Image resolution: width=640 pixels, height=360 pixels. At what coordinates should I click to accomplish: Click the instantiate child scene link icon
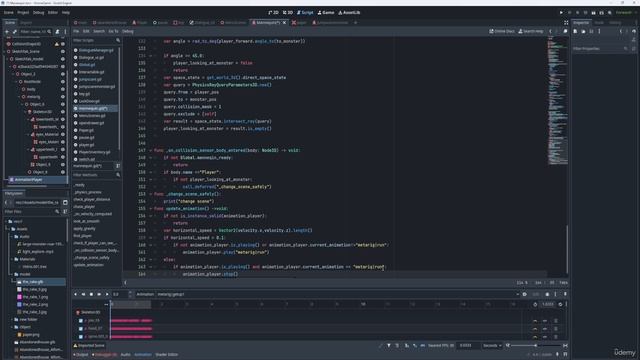(15, 31)
